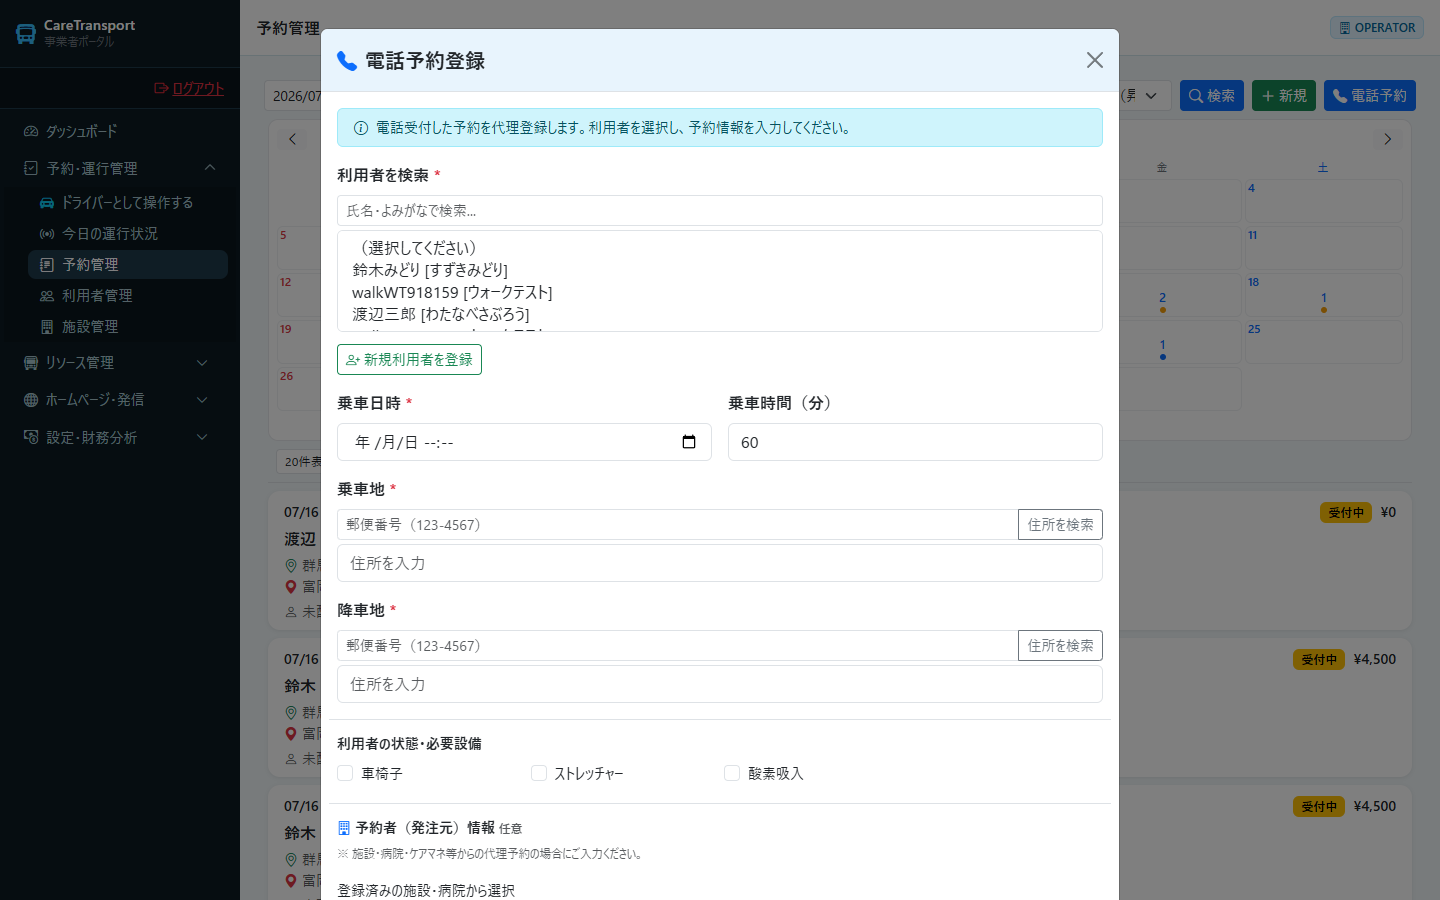Click the info icon in blue notice
The width and height of the screenshot is (1440, 900).
click(x=361, y=128)
